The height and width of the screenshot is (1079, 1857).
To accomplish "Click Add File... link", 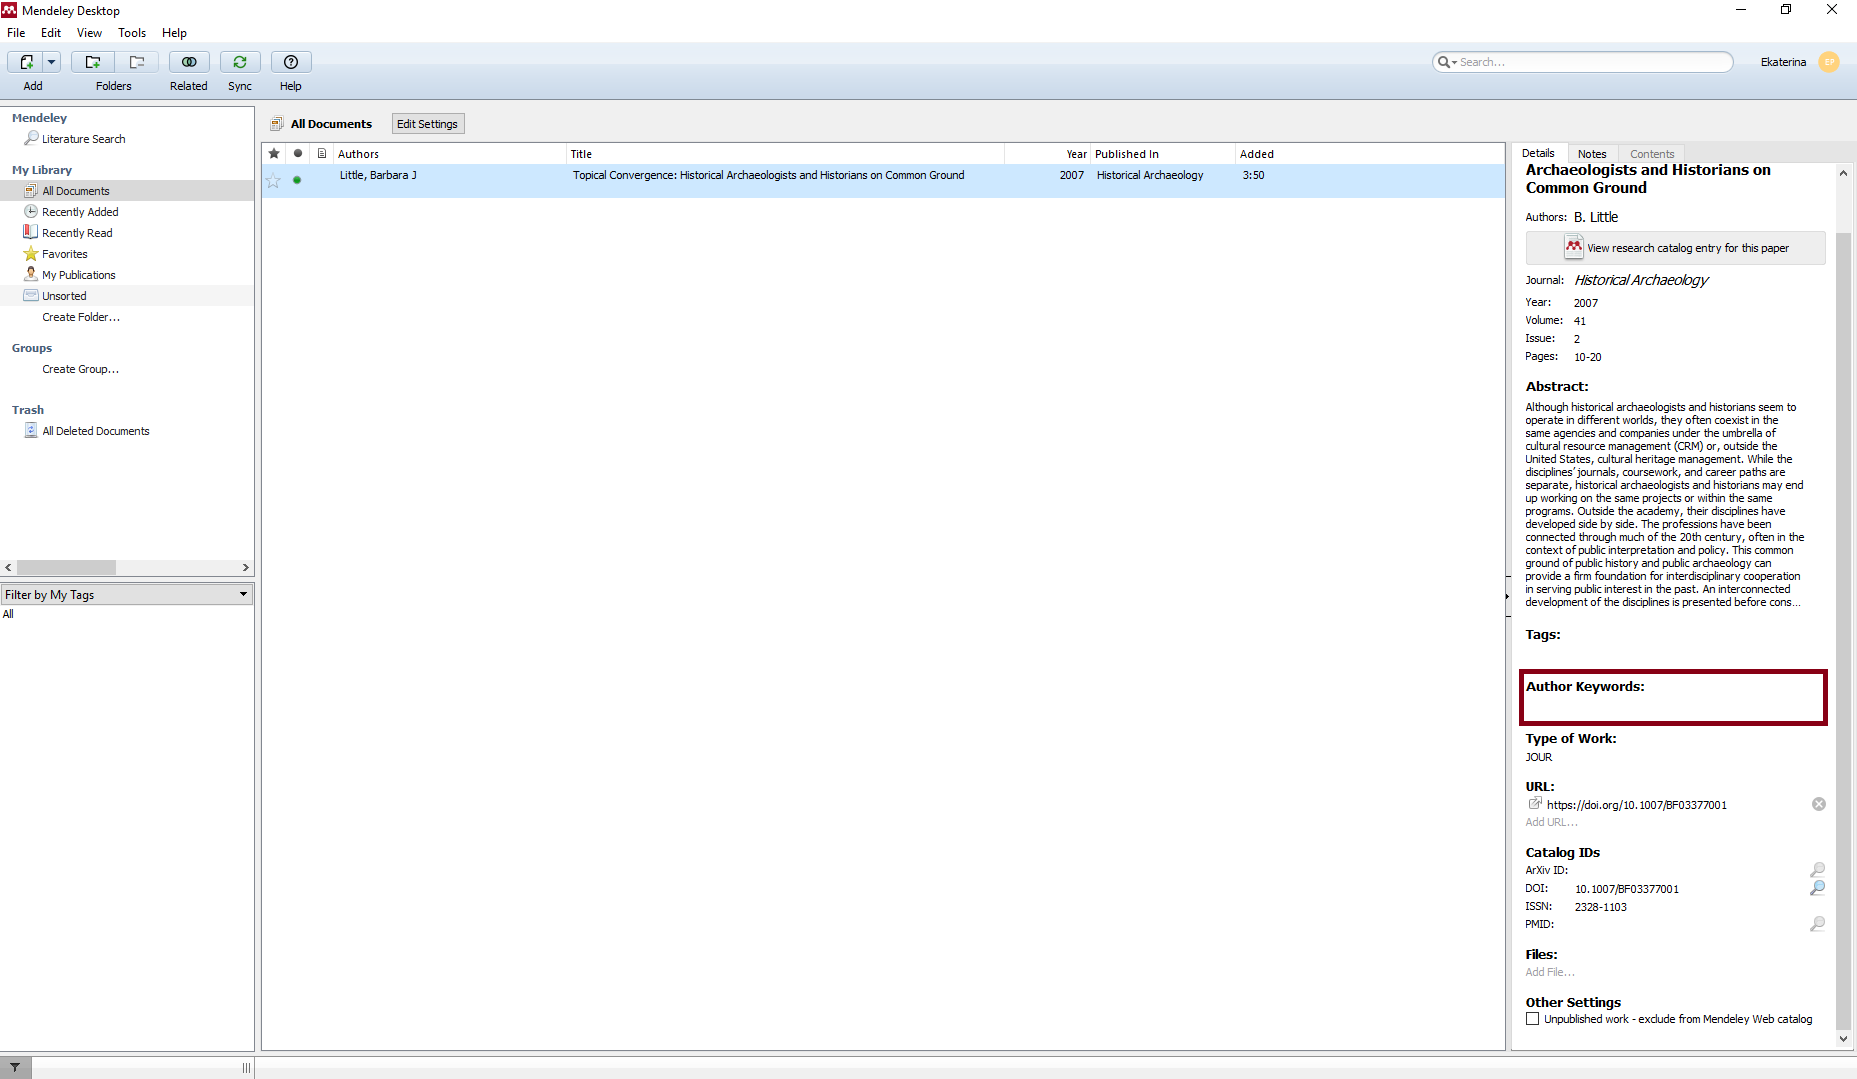I will point(1550,972).
